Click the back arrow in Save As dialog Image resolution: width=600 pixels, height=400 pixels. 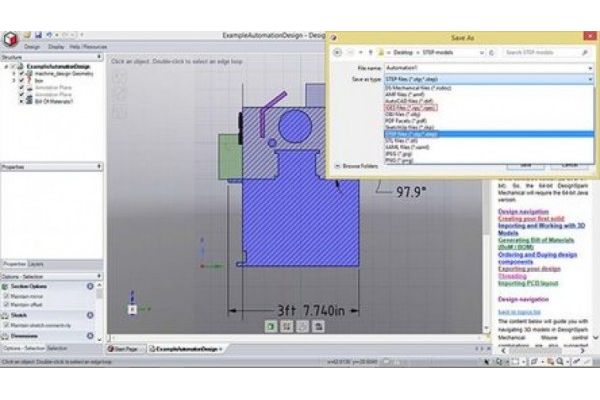(x=338, y=52)
